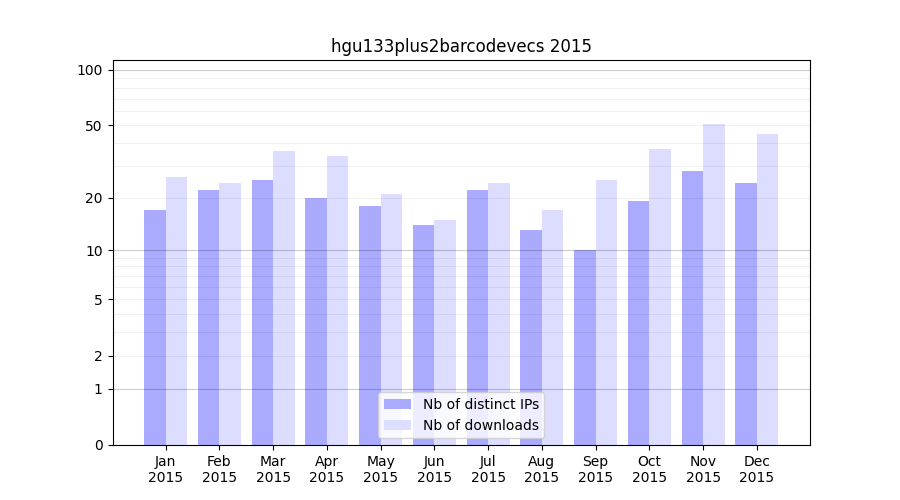Click the 100 y-axis tick label

click(x=90, y=70)
